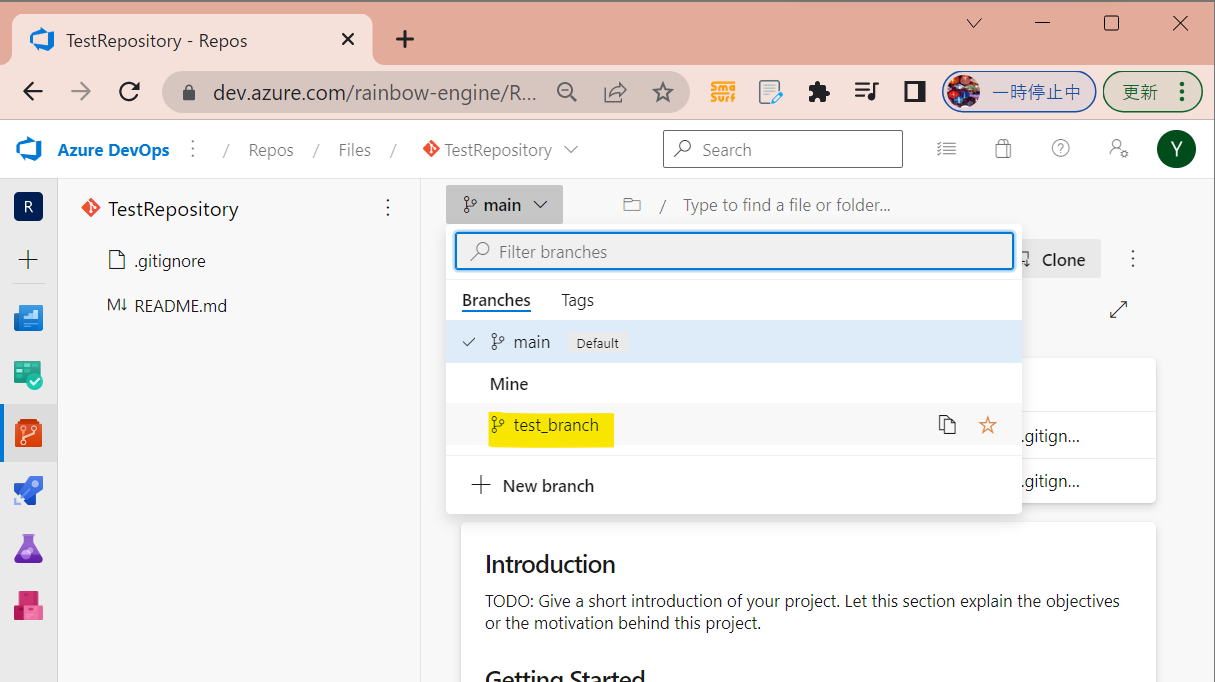Open more actions next to Clone
The height and width of the screenshot is (682, 1215).
pyautogui.click(x=1133, y=259)
